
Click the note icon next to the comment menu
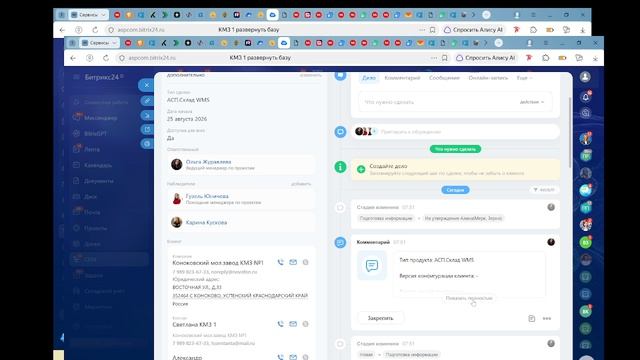(531, 318)
